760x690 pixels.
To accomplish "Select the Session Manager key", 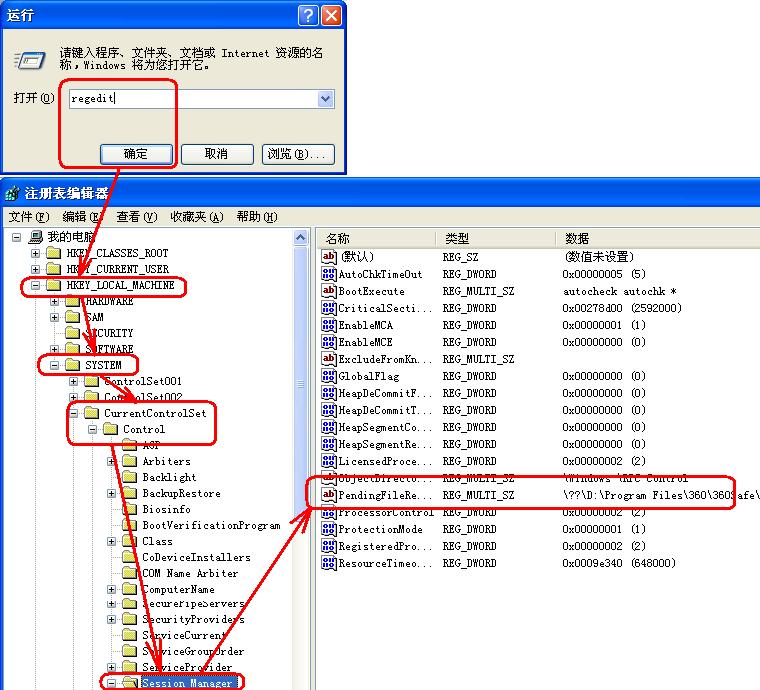I will click(188, 684).
